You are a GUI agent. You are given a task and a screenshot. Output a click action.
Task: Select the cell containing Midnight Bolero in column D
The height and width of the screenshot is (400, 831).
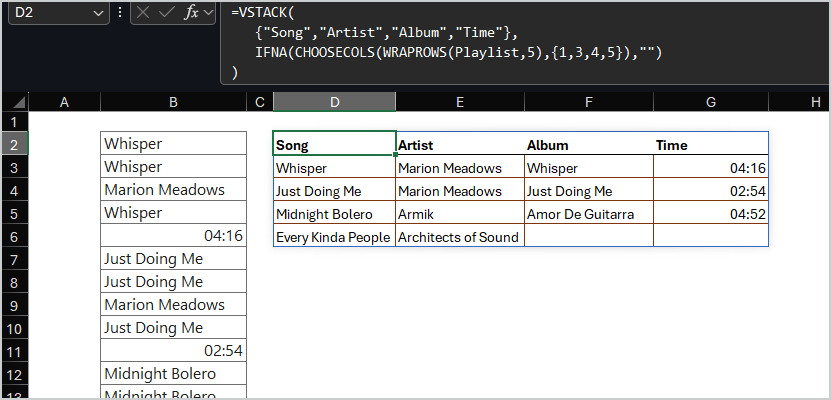(x=334, y=213)
